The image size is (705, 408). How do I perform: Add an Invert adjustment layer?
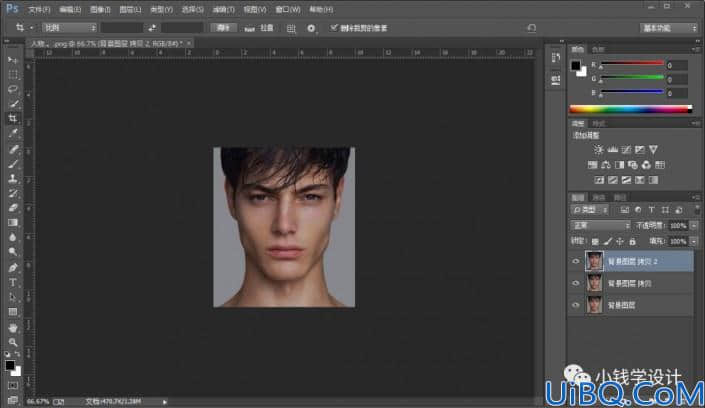[x=599, y=180]
